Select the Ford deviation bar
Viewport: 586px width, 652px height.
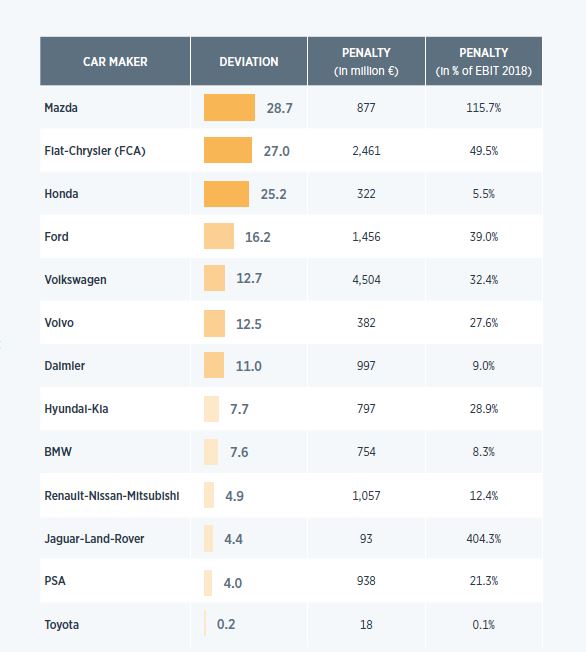[x=219, y=236]
